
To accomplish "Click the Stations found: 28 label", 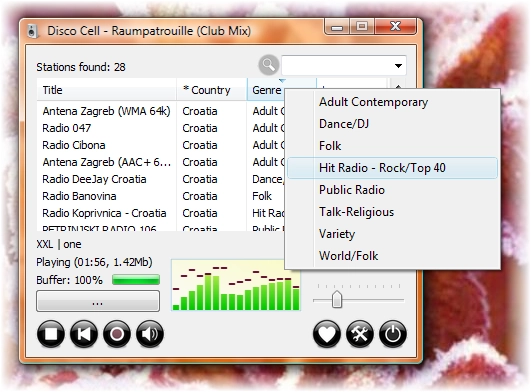I will pos(81,67).
